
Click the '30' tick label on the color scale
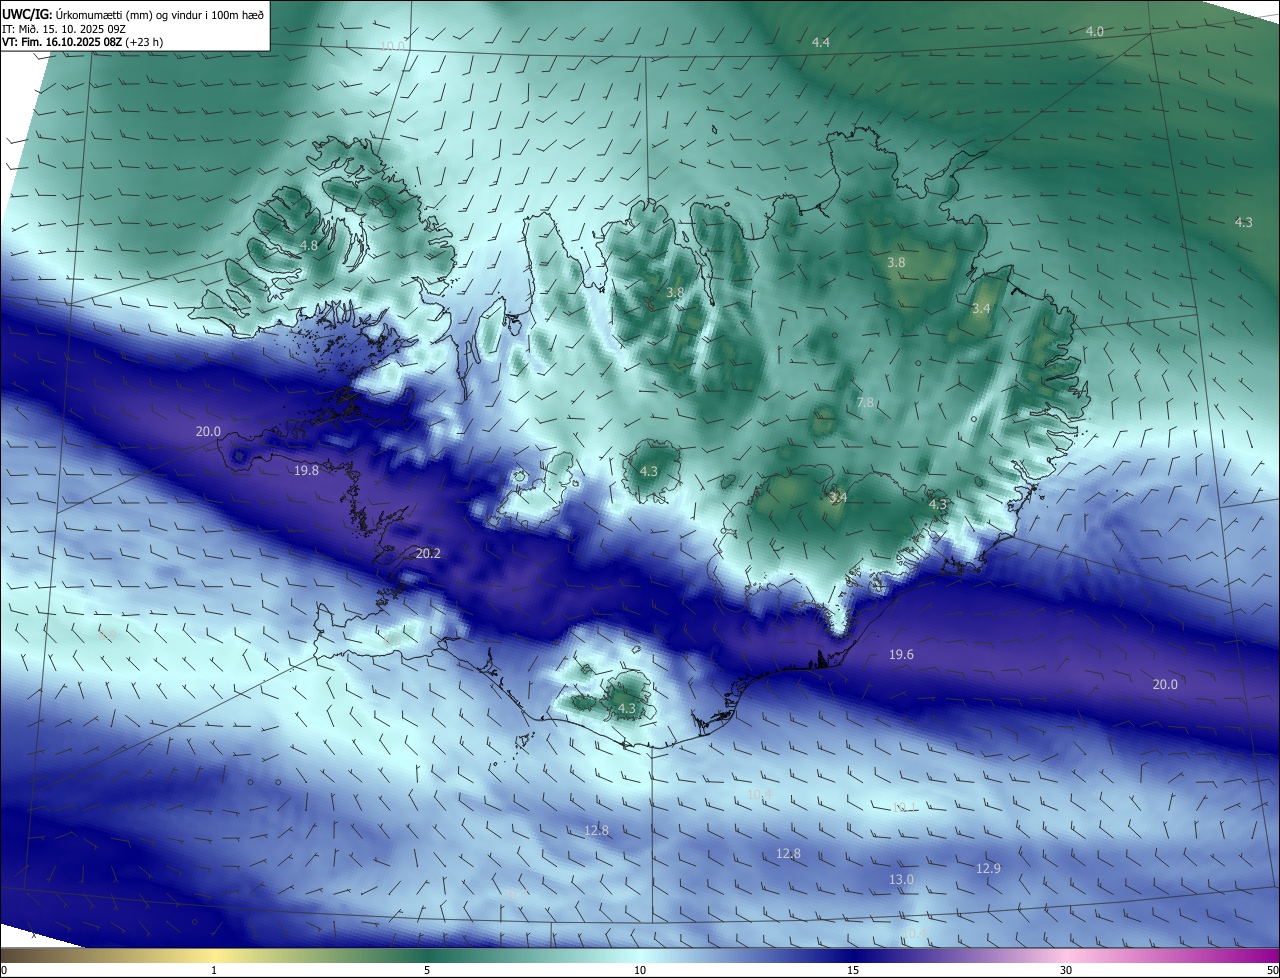1066,970
